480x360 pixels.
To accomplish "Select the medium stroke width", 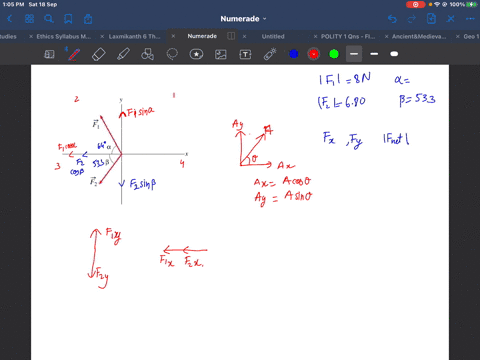I will click(x=374, y=54).
